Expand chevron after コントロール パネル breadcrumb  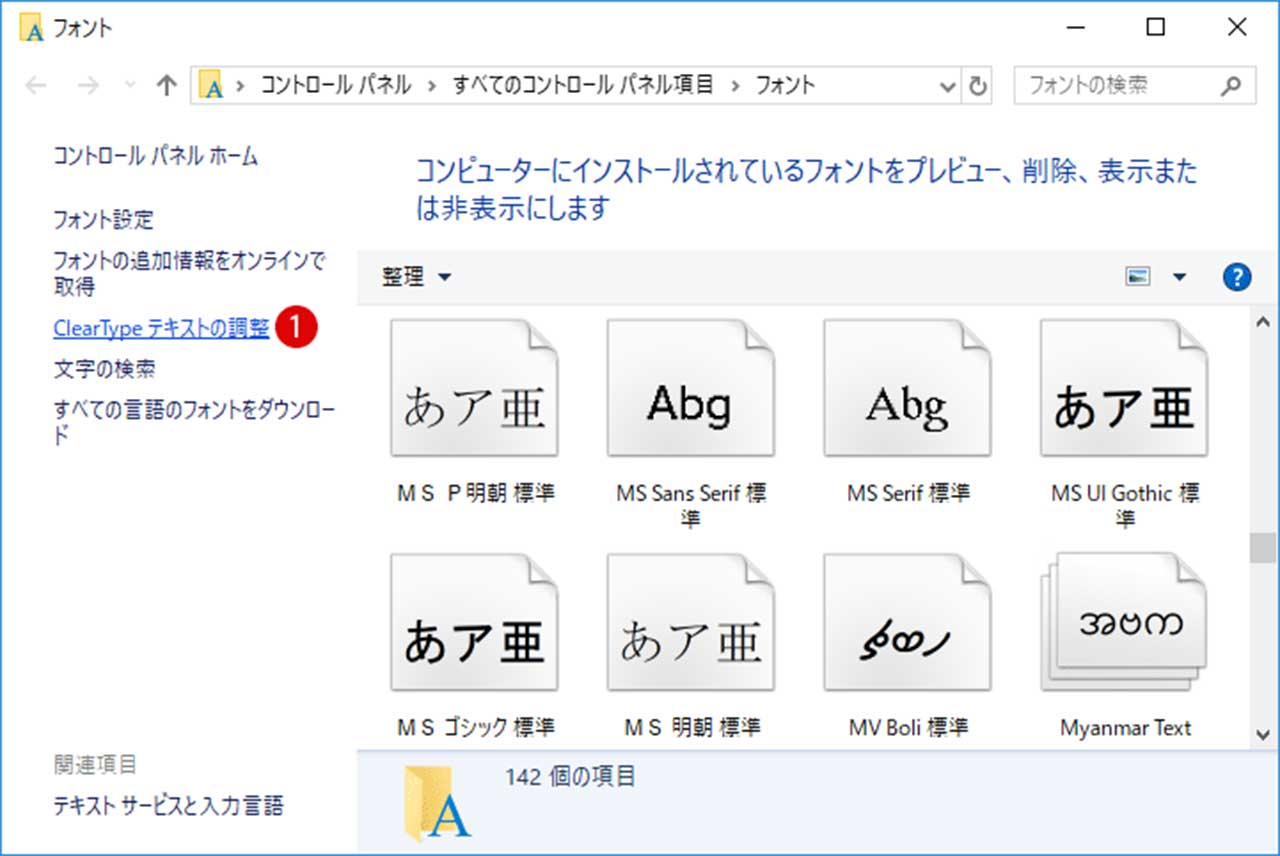click(432, 86)
